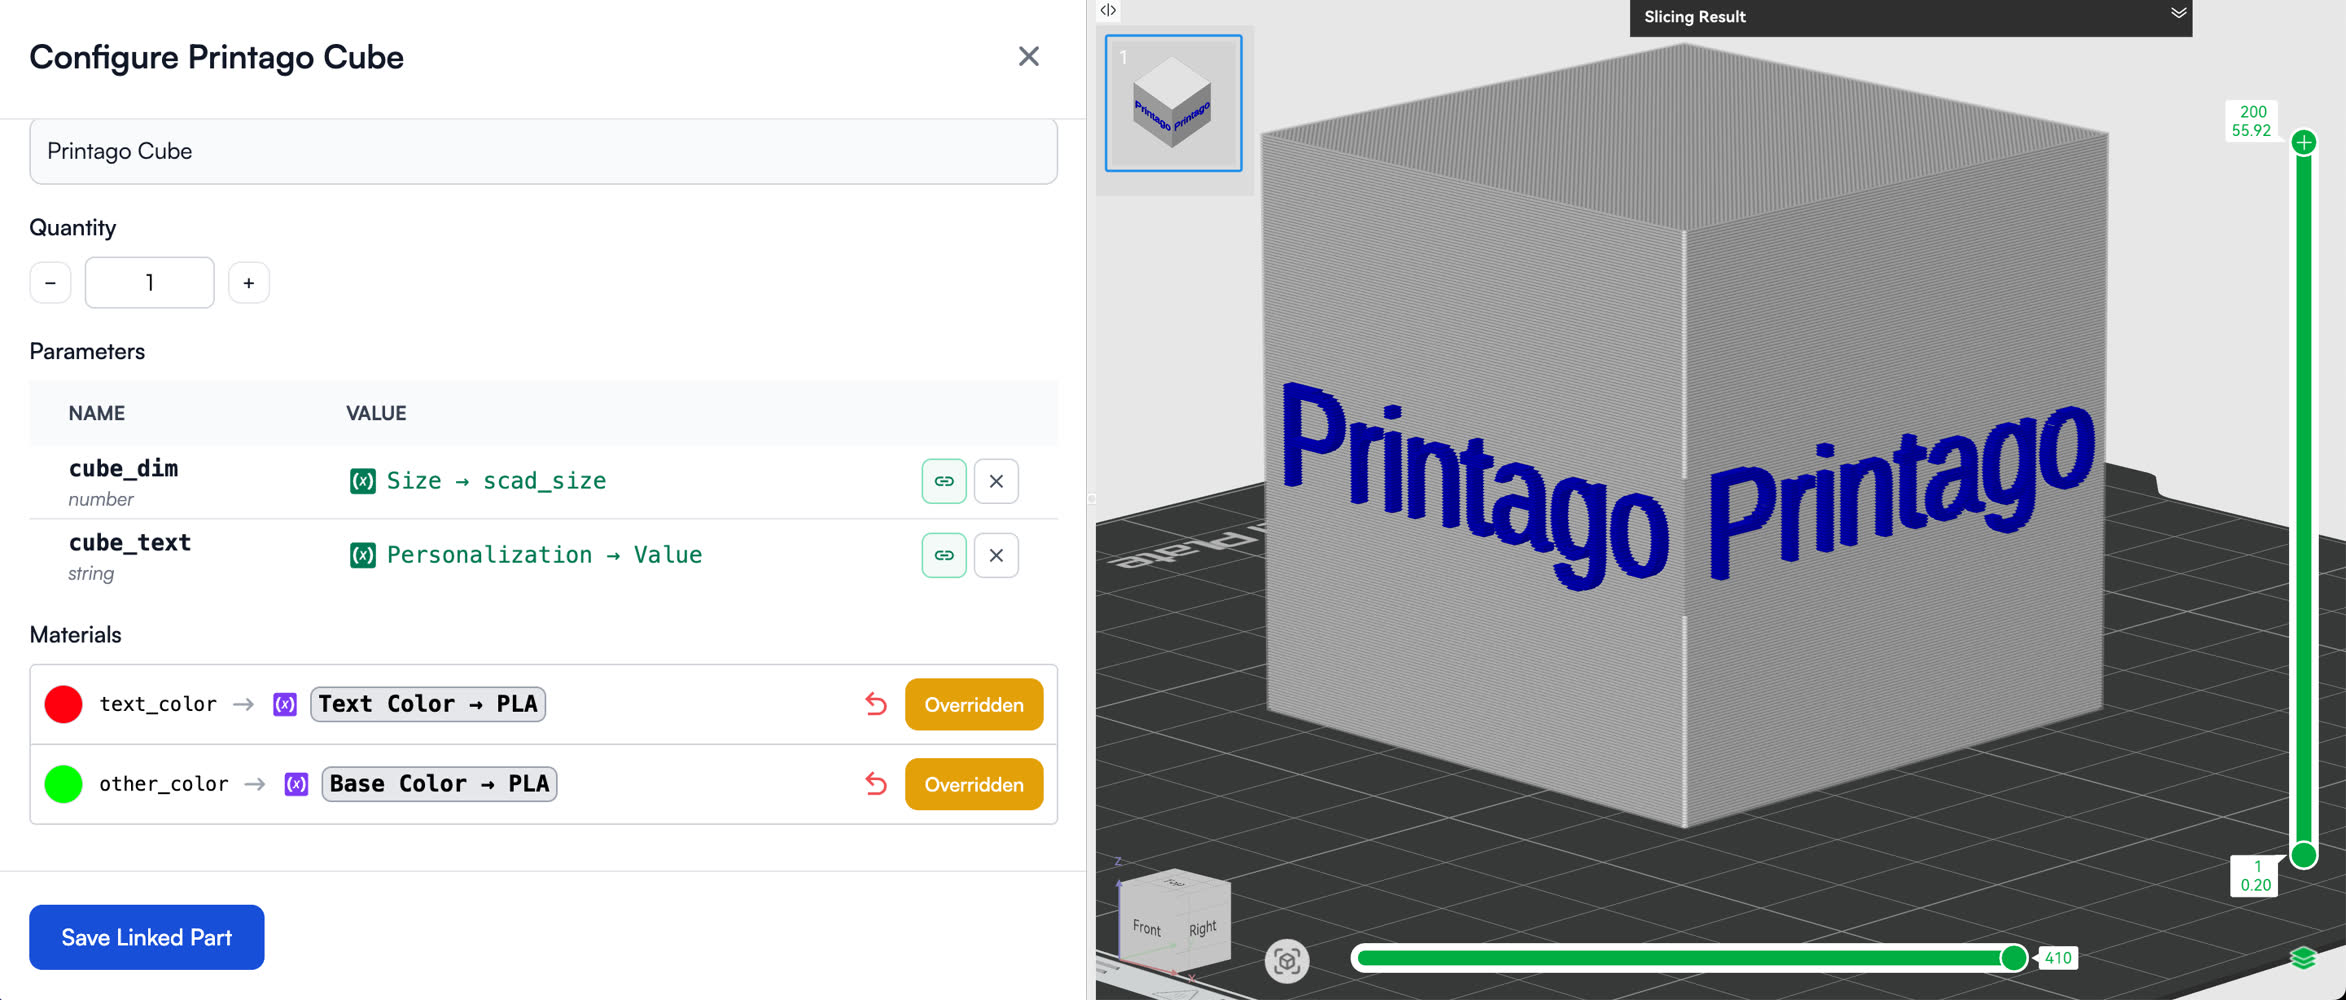
Task: Reset the 3D camera view
Action: point(1287,961)
